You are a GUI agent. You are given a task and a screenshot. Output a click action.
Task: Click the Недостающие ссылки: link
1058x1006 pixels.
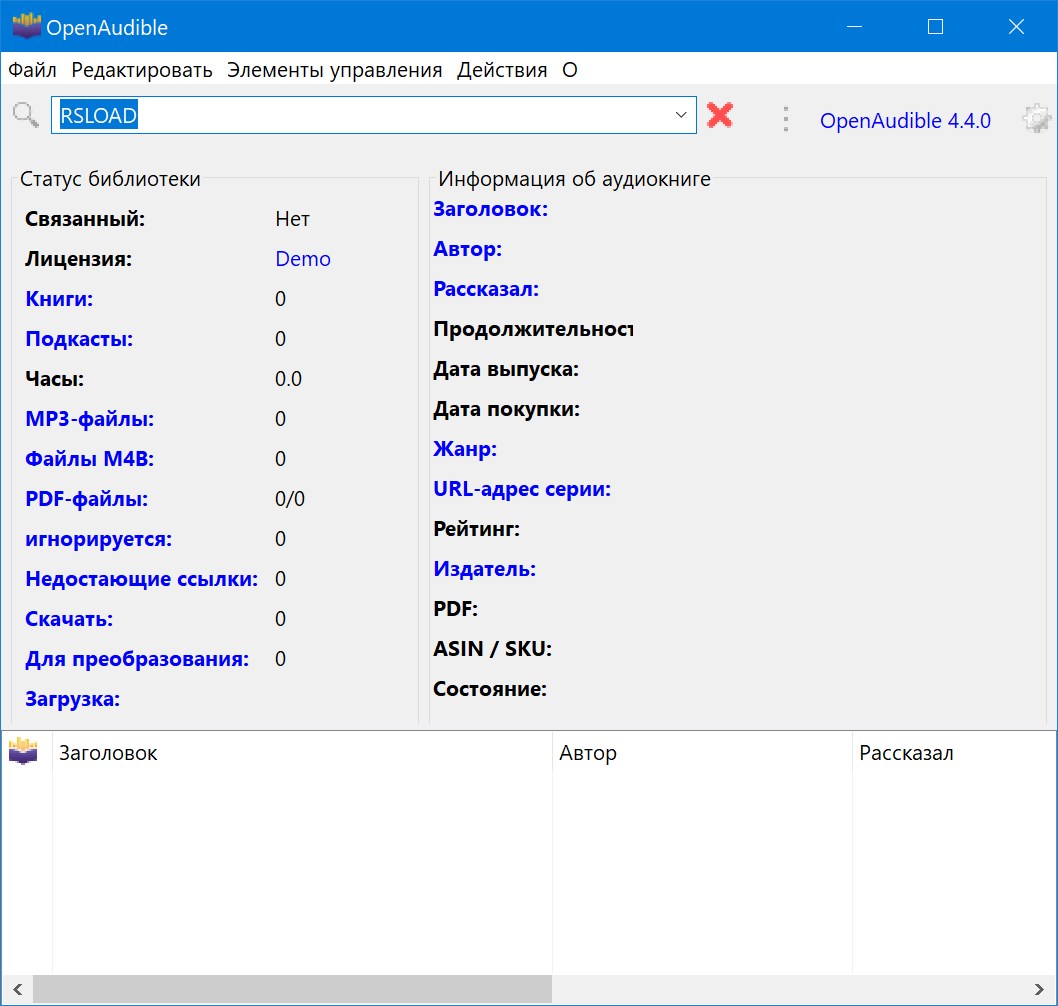(x=142, y=579)
